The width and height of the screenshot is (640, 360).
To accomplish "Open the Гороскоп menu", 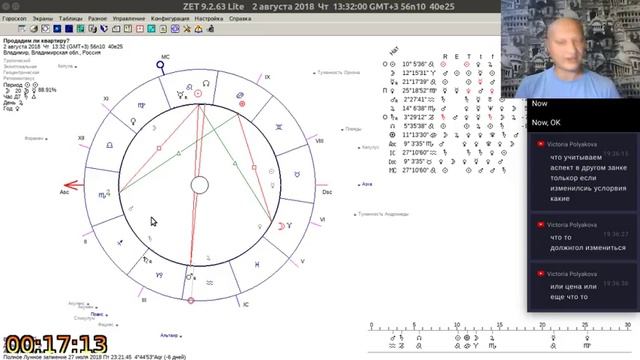I will (14, 18).
